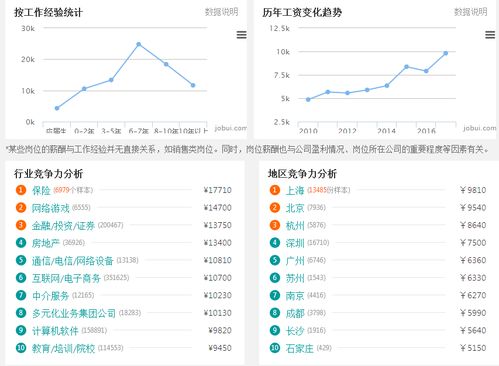Open the 石家庄 region link

(300, 348)
